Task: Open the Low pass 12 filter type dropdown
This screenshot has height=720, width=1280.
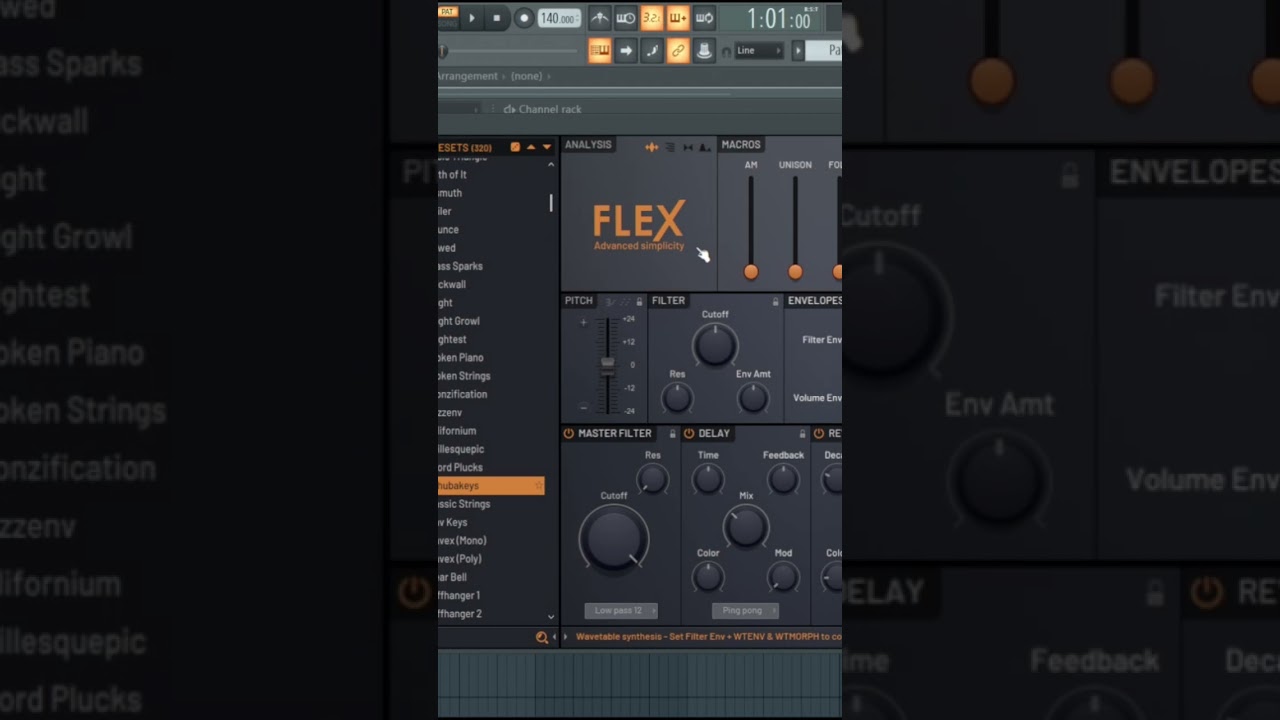Action: tap(621, 610)
